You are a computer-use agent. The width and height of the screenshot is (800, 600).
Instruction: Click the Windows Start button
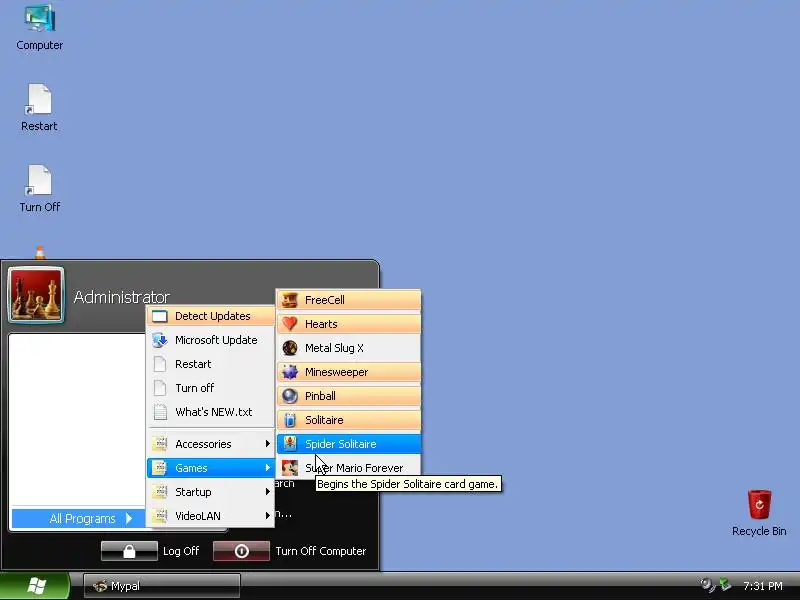tap(35, 586)
